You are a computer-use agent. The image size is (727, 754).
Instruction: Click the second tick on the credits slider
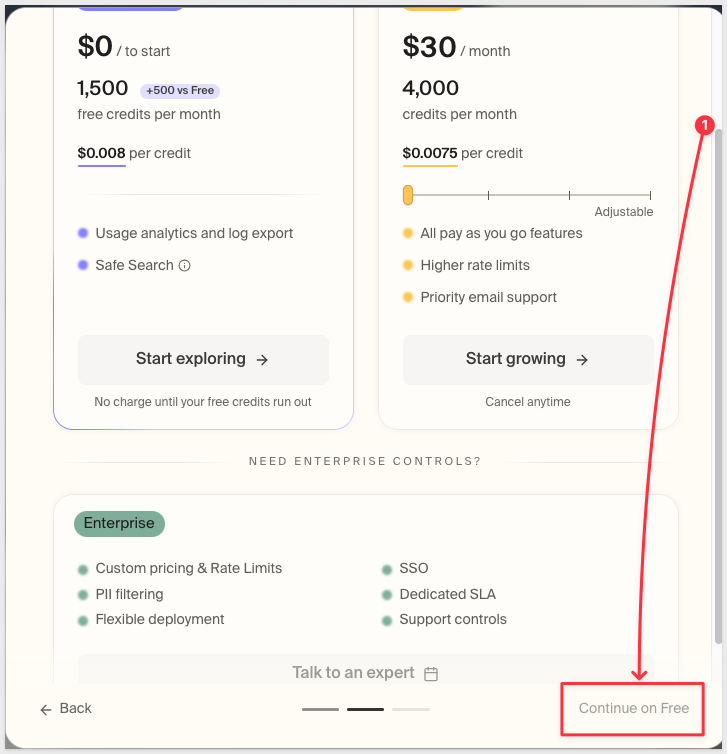[x=489, y=195]
